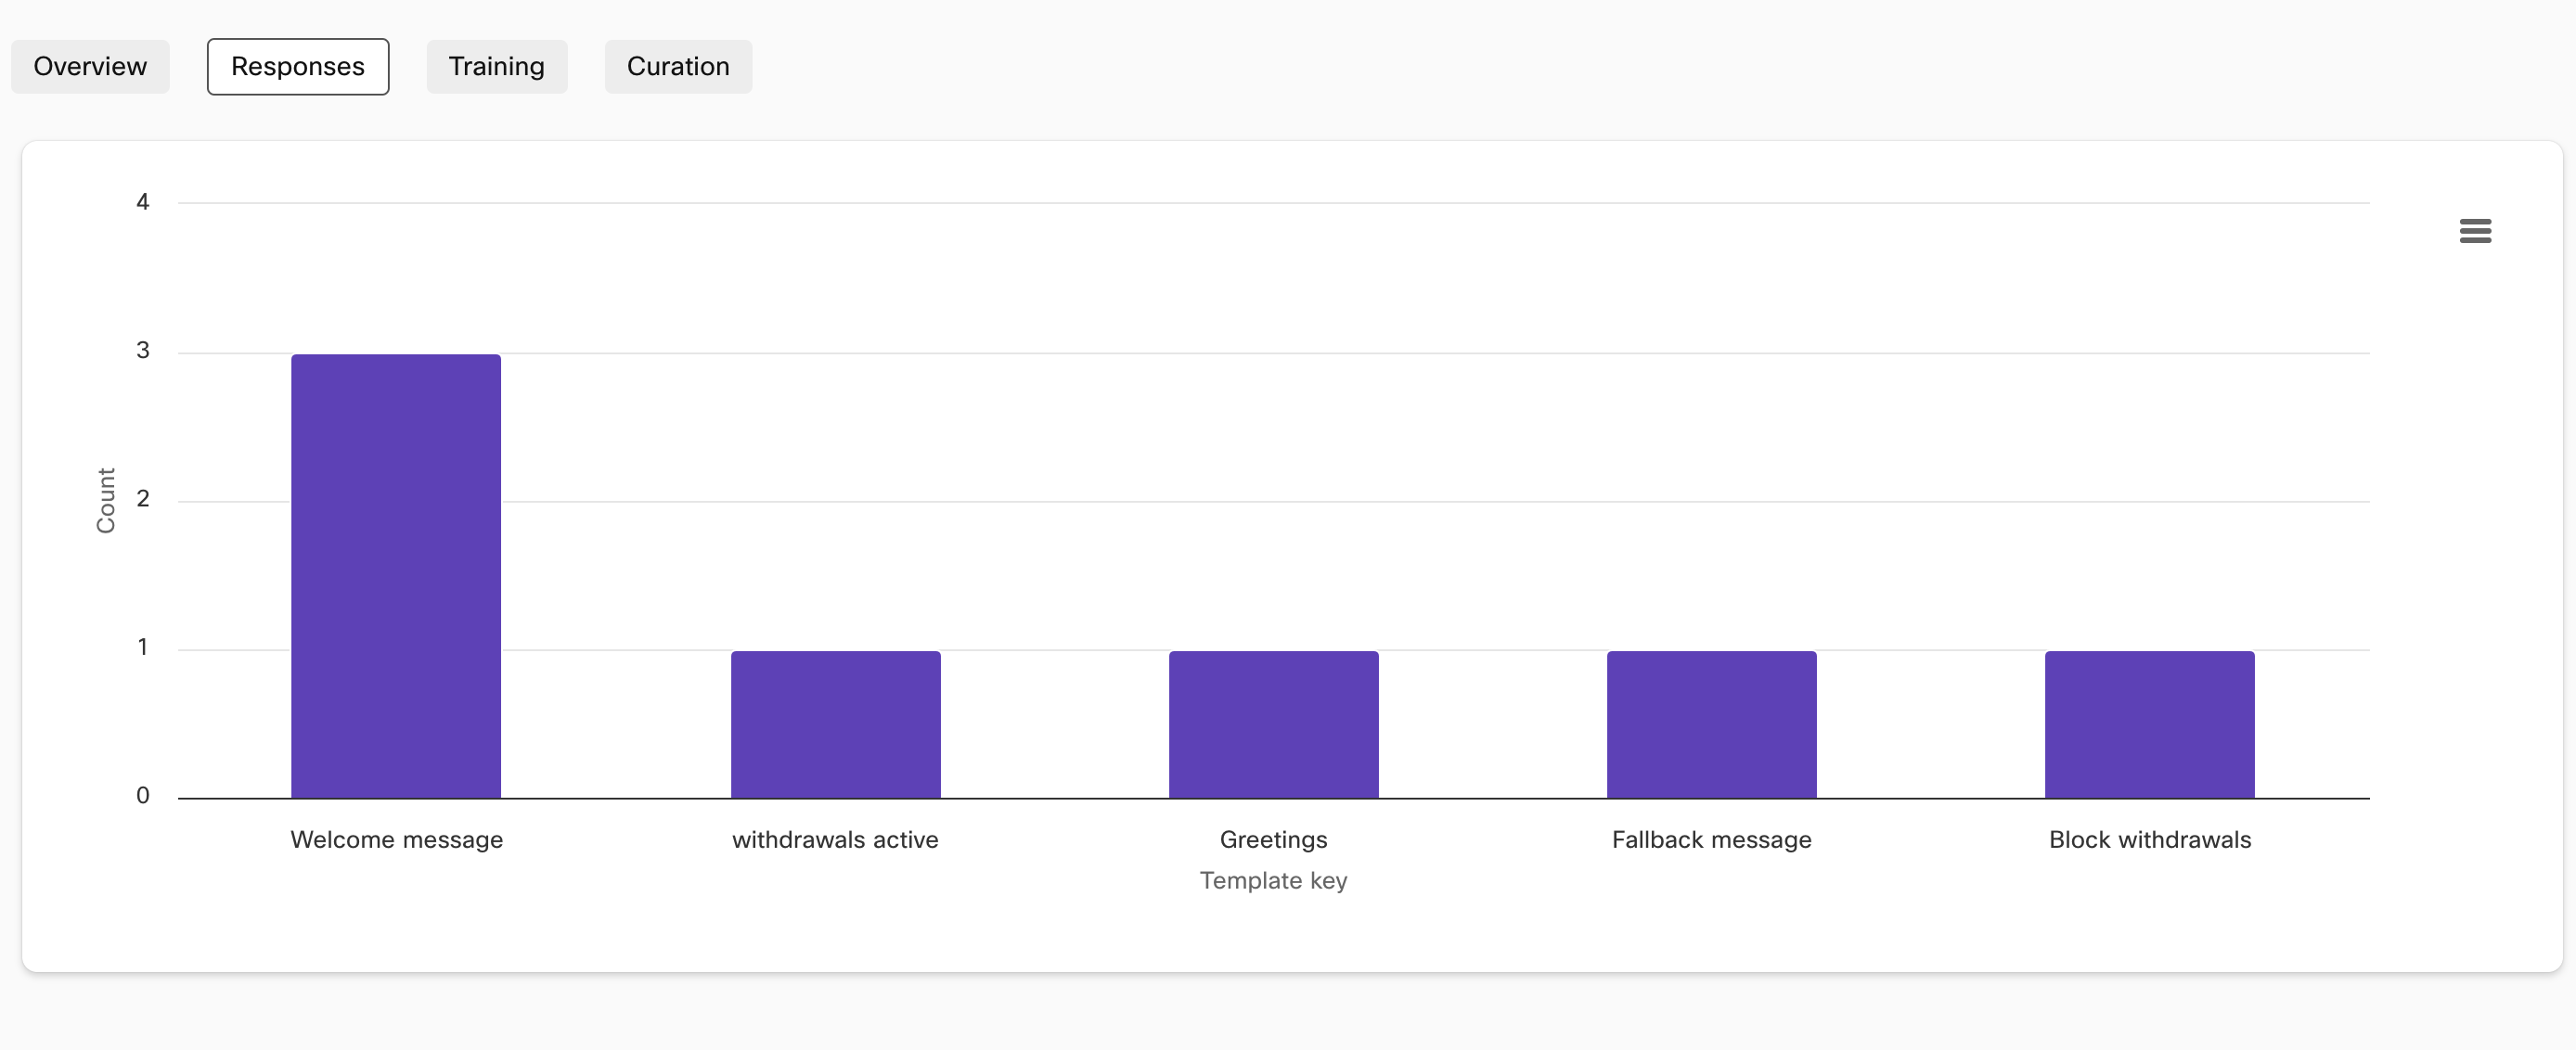The height and width of the screenshot is (1050, 2576).
Task: Click the y-axis value '1'
Action: (x=143, y=647)
